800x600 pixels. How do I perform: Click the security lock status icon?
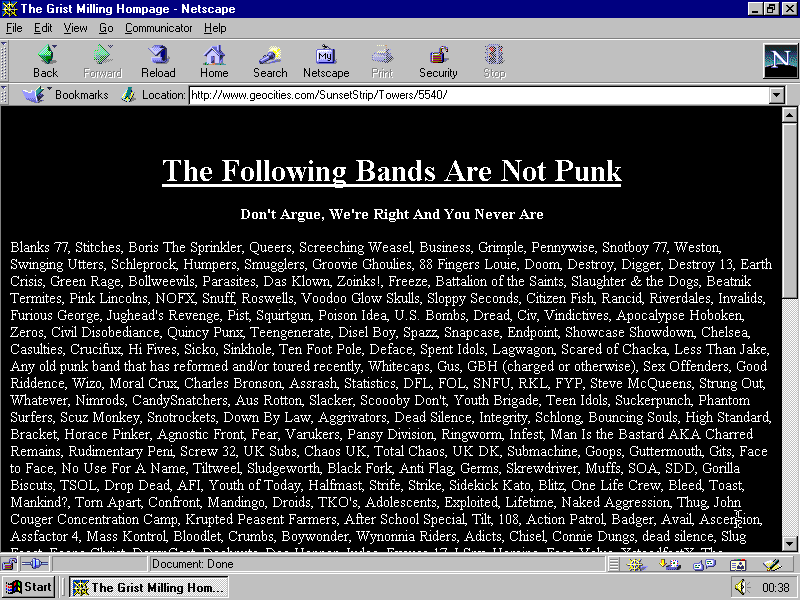(x=10, y=564)
